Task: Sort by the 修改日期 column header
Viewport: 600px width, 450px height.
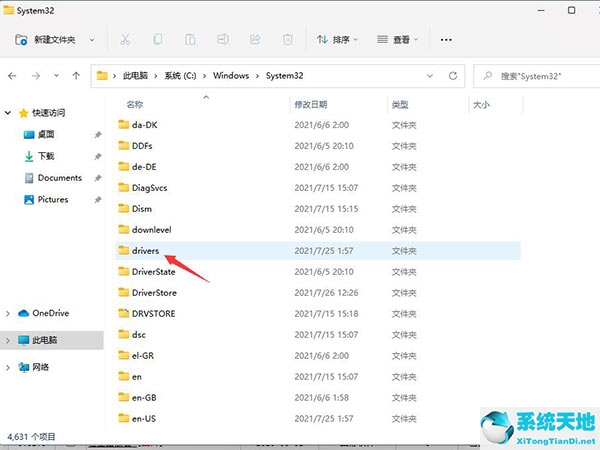Action: (310, 104)
